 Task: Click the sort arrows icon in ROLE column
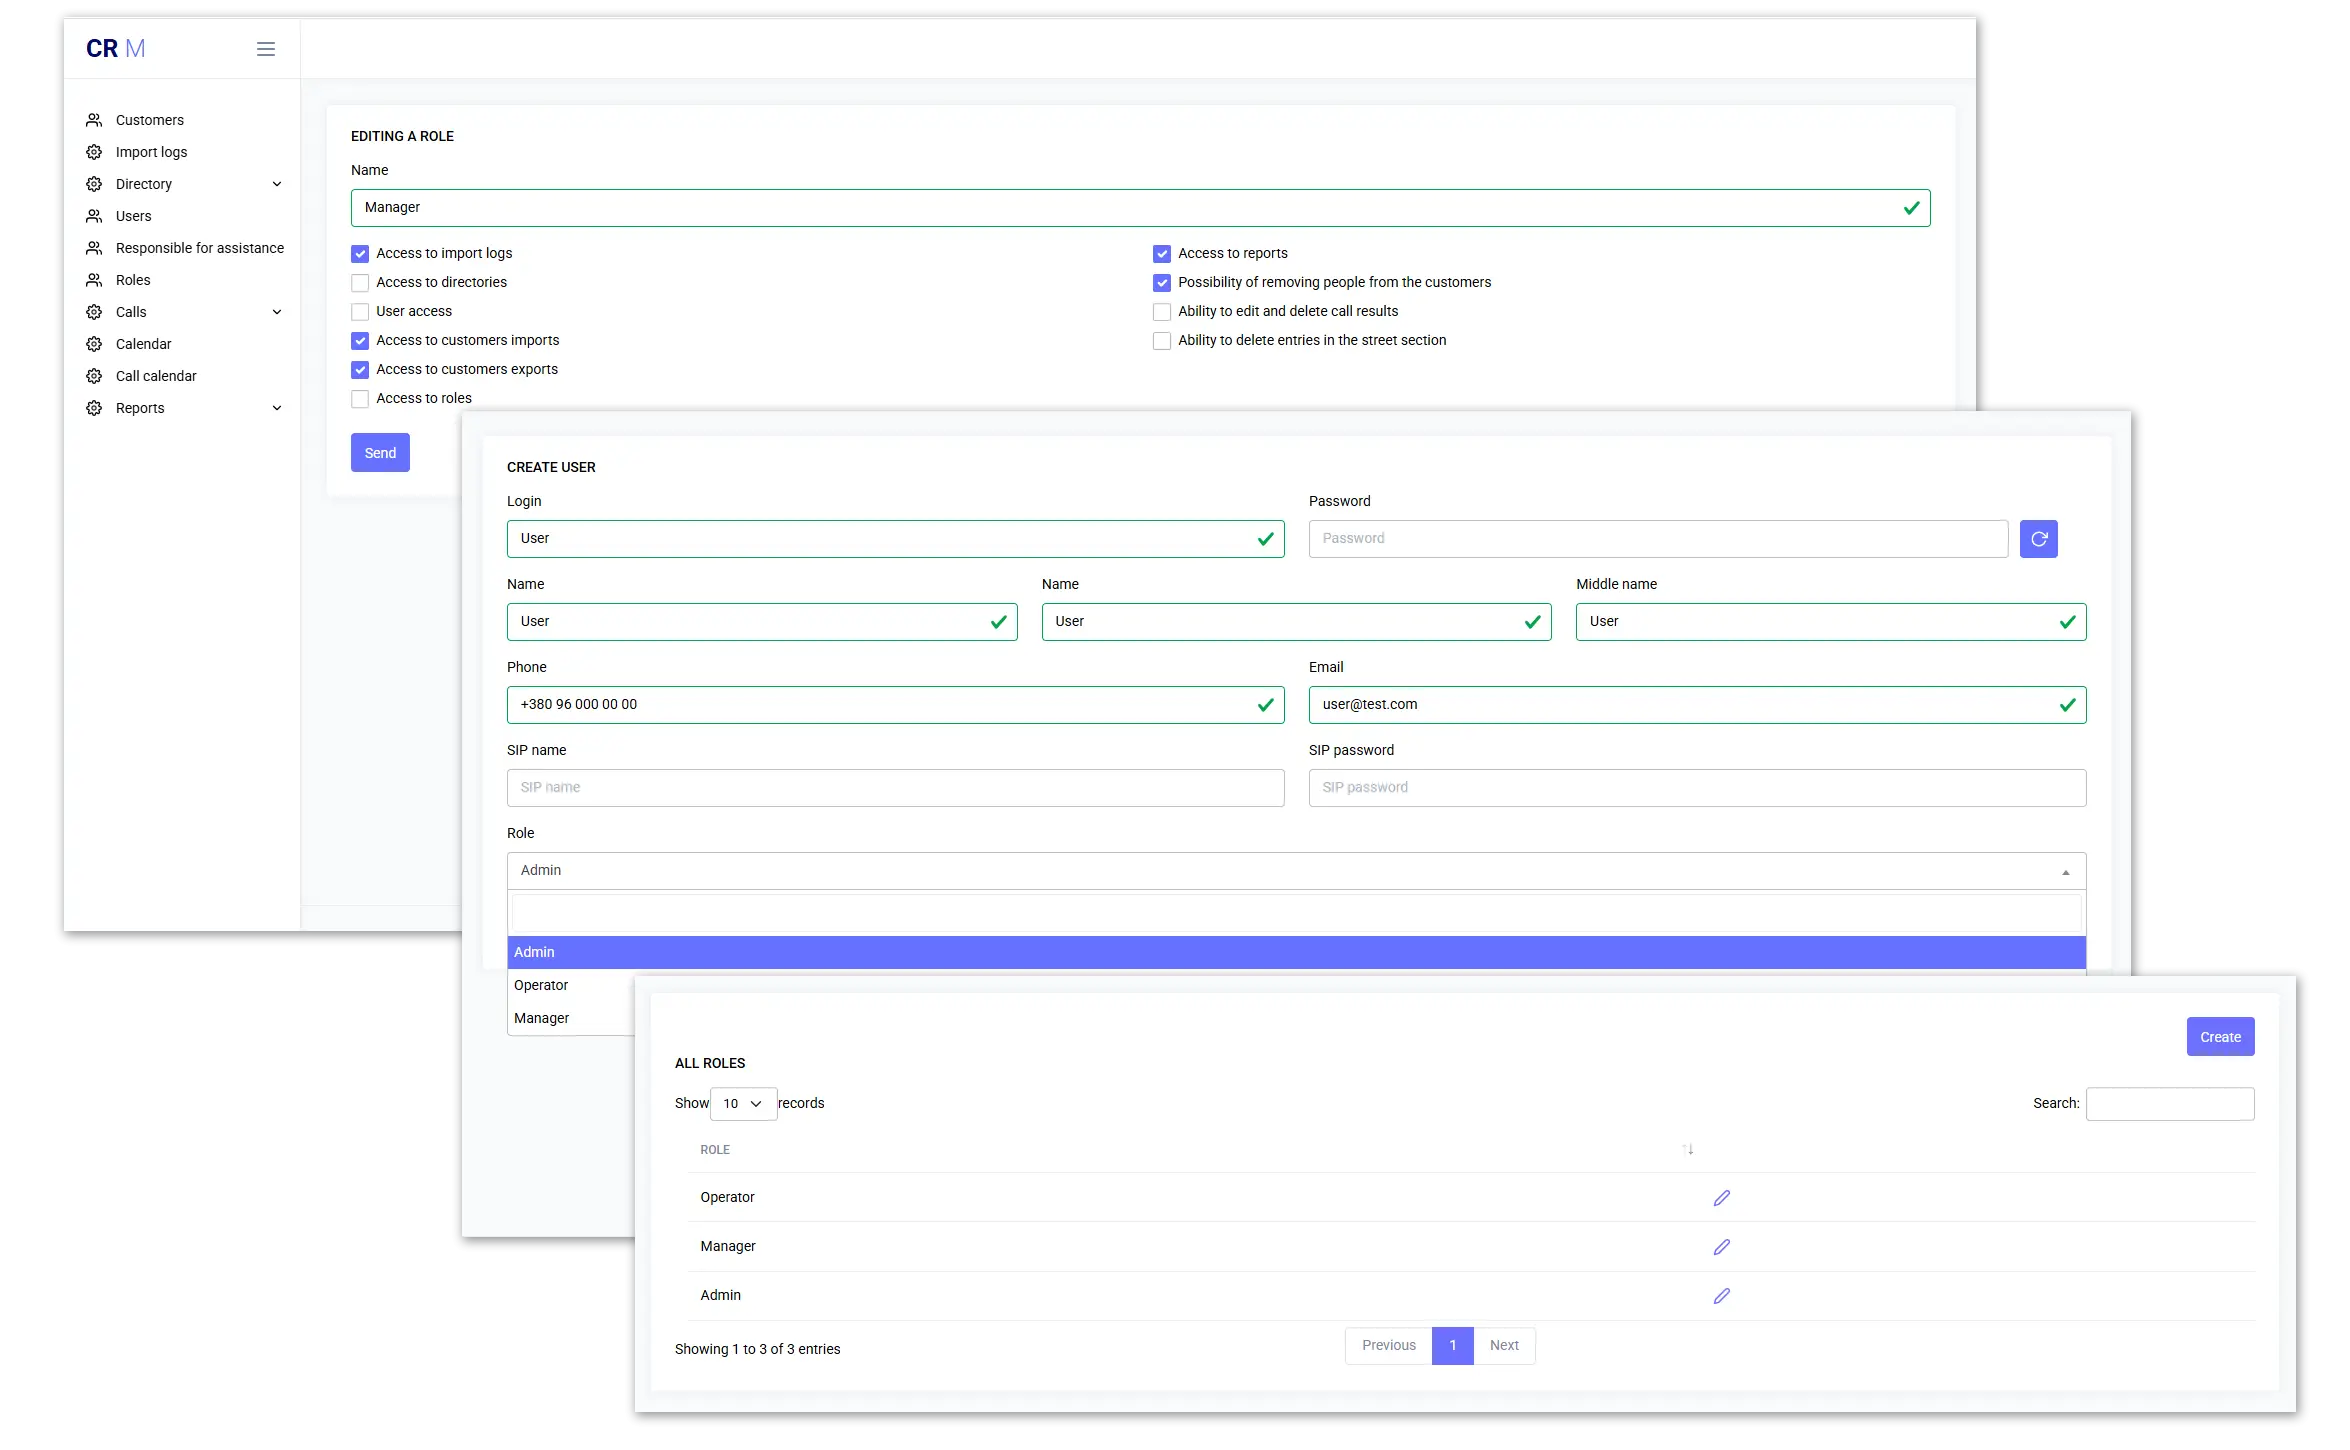[1688, 1150]
